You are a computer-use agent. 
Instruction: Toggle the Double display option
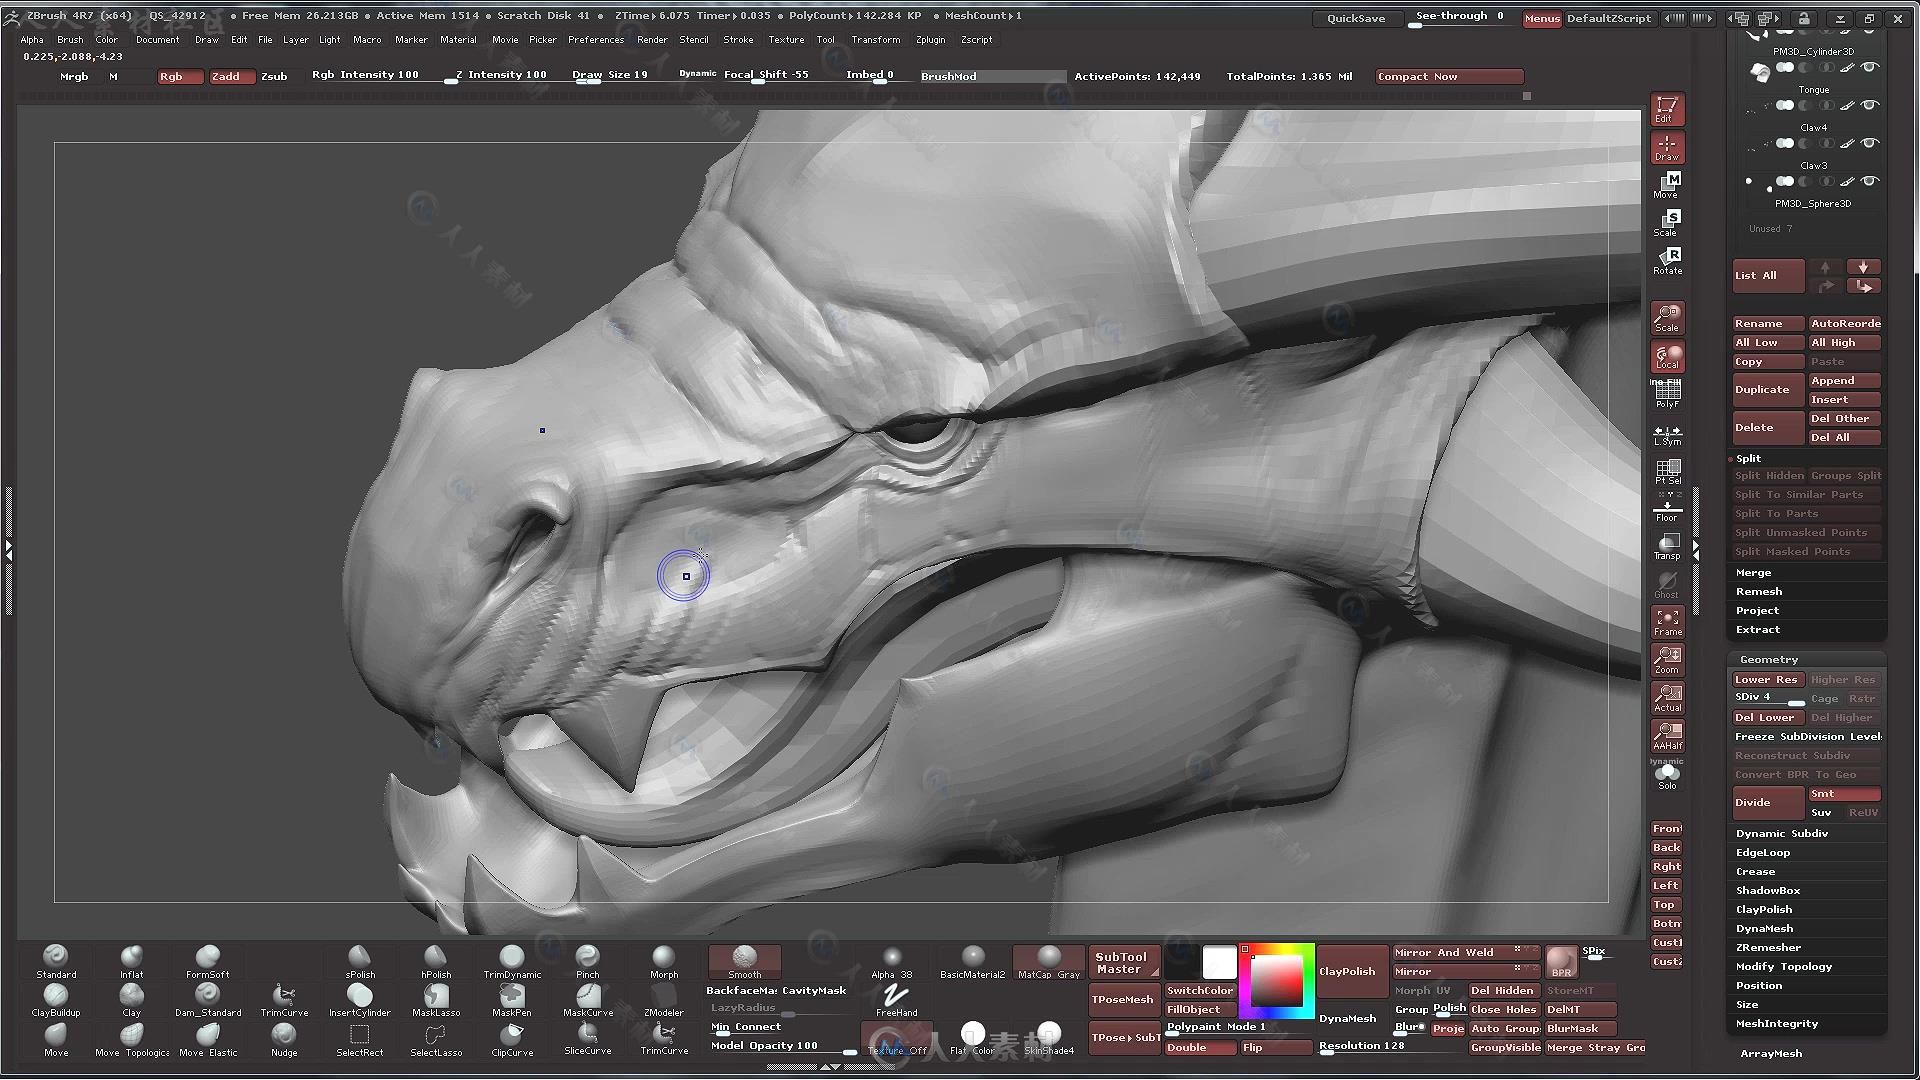1200,1048
